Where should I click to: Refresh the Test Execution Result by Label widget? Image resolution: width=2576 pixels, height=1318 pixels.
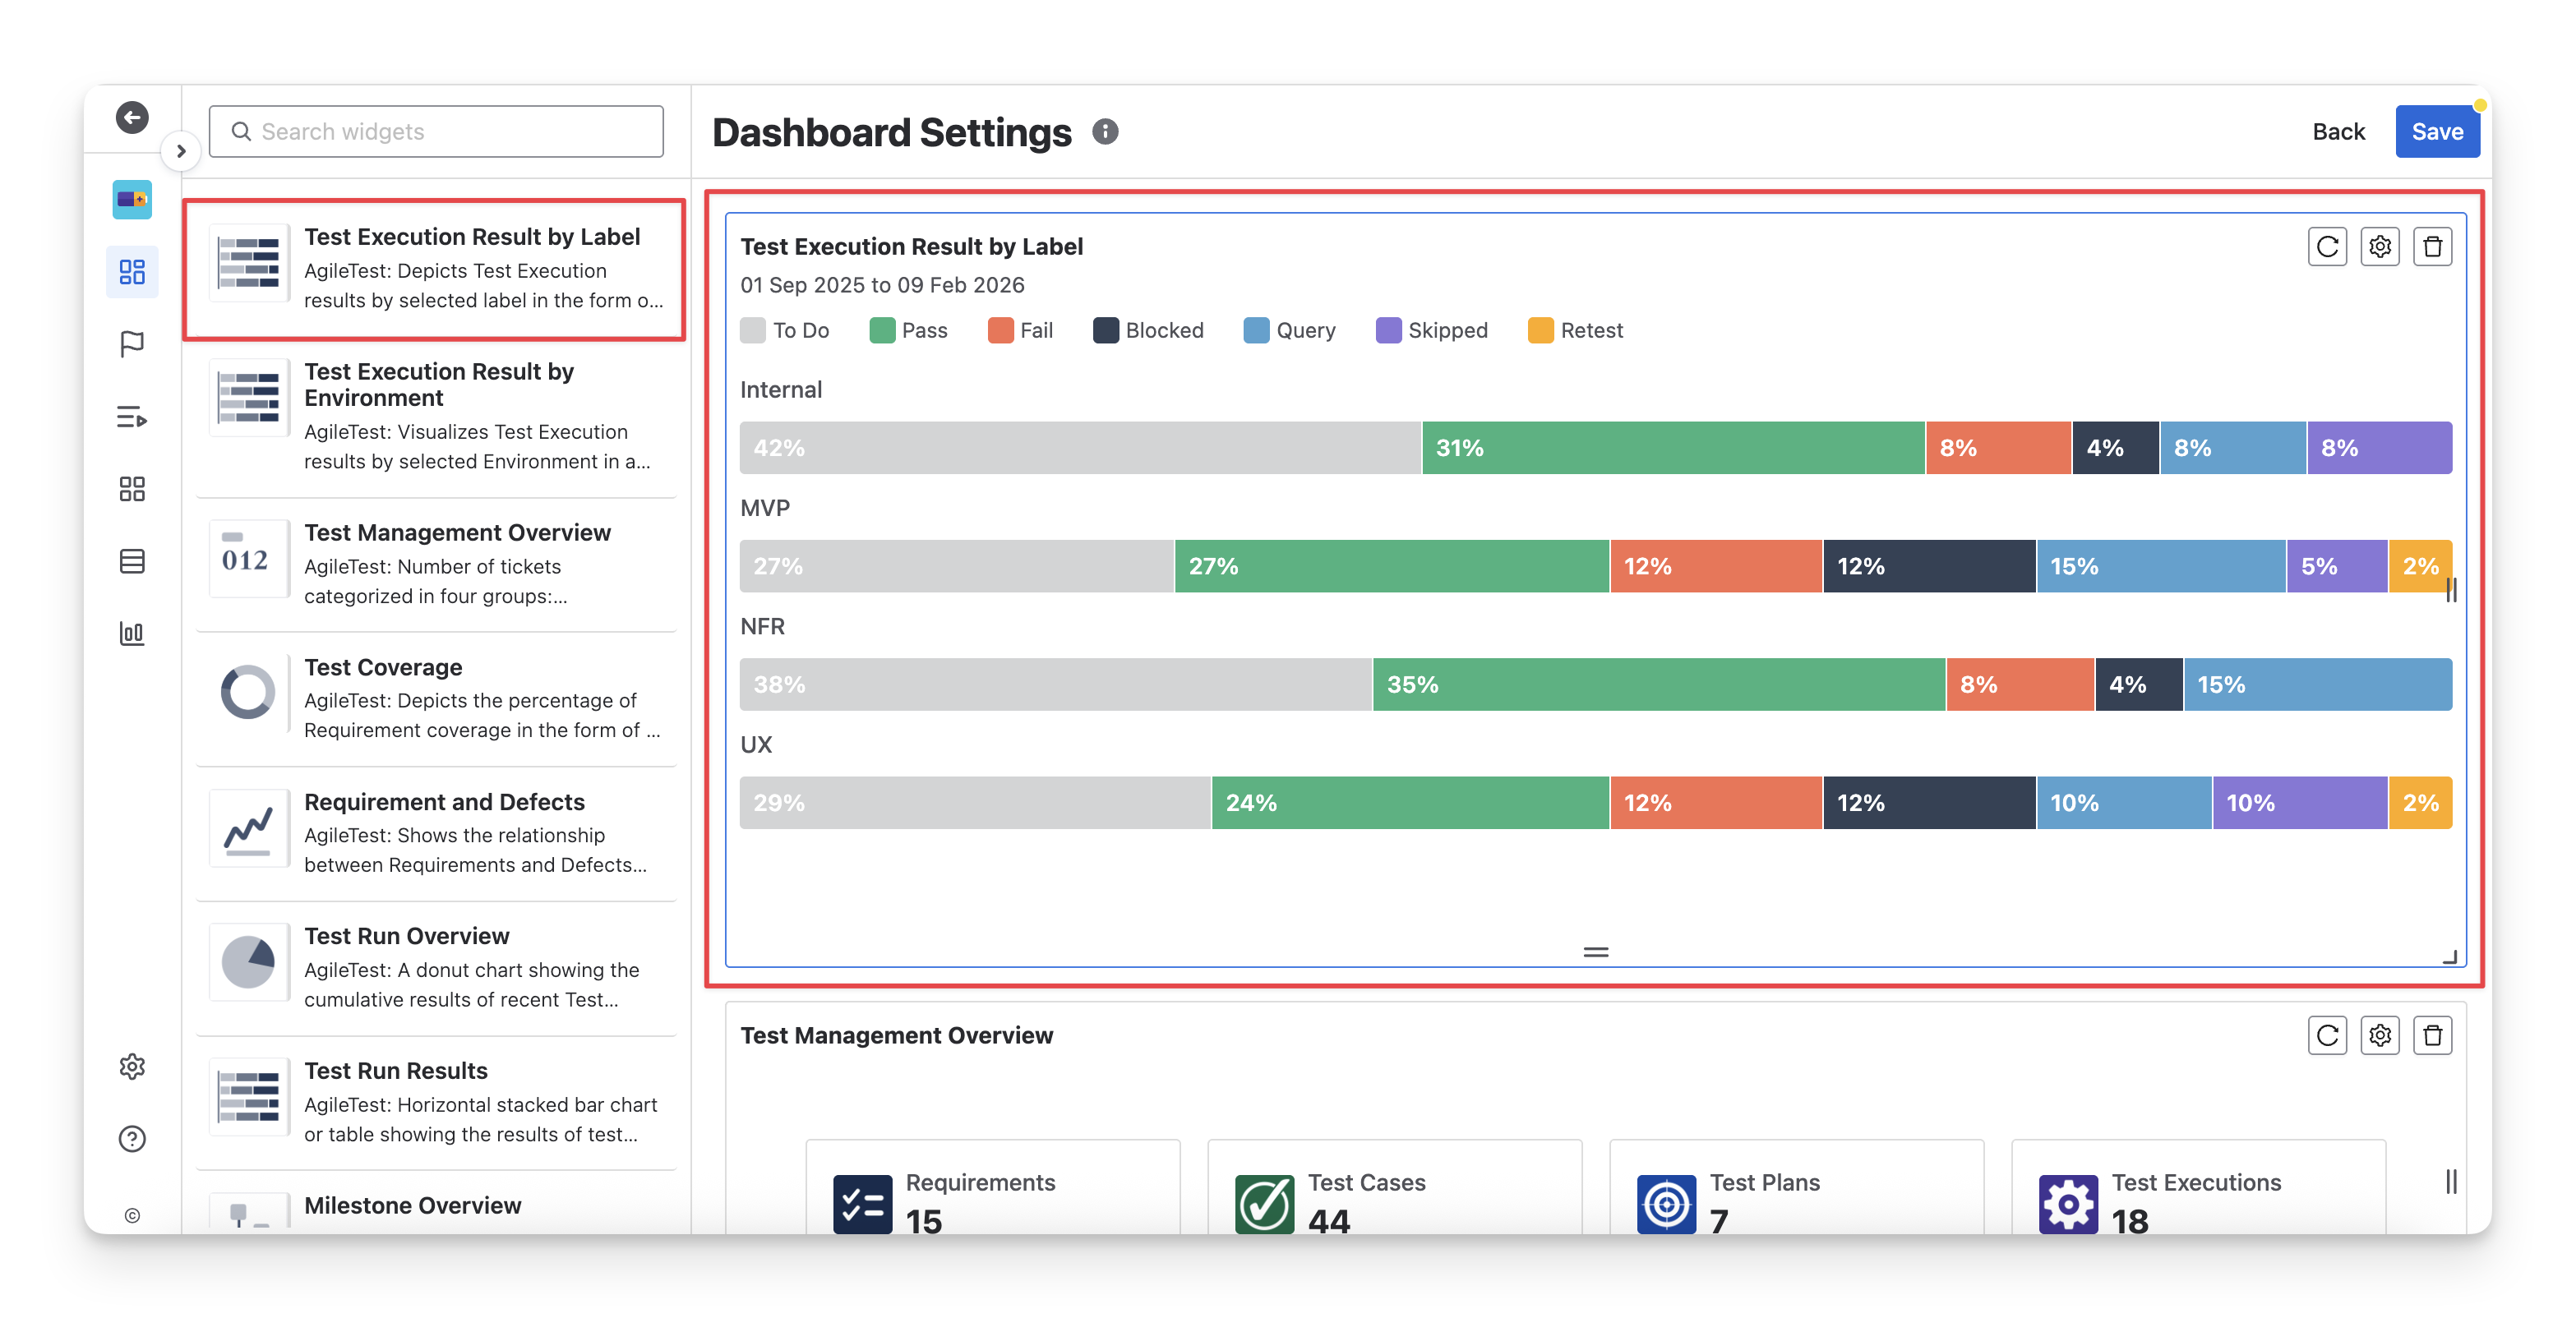click(2326, 247)
